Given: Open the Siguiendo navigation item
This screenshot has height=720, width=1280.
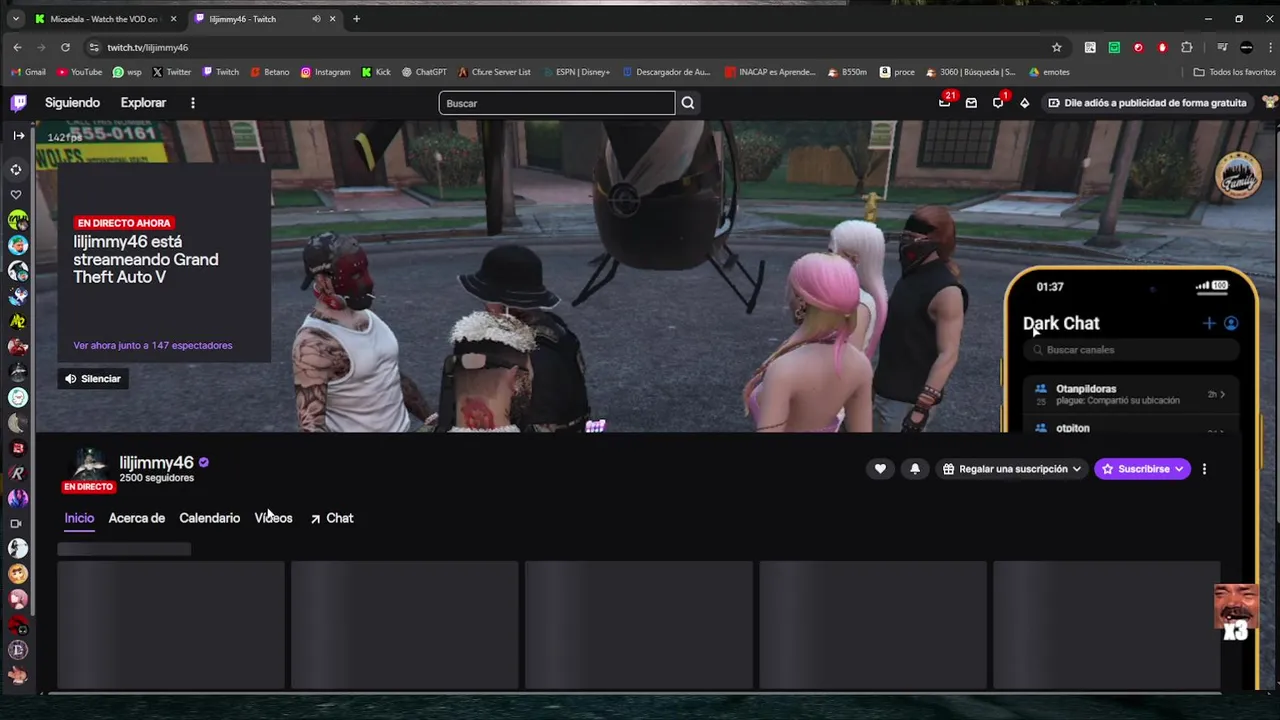Looking at the screenshot, I should [72, 103].
